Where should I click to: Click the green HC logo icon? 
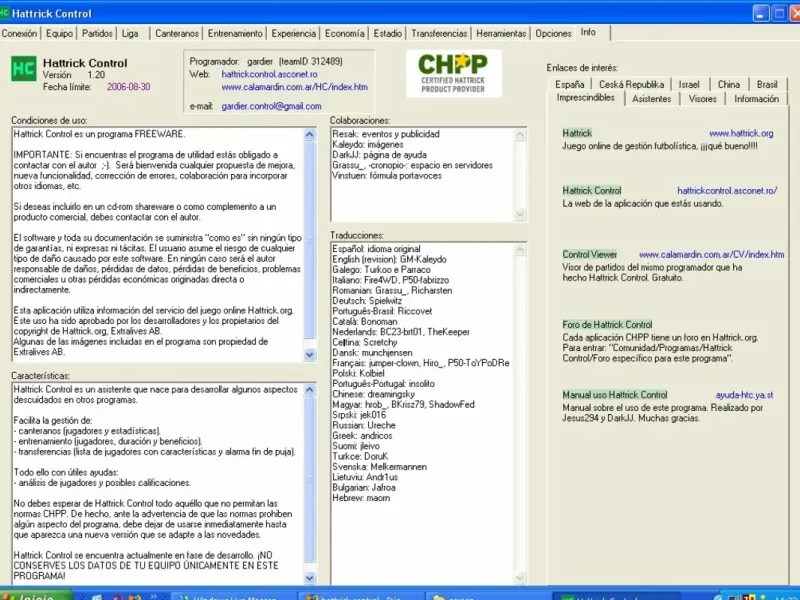23,68
